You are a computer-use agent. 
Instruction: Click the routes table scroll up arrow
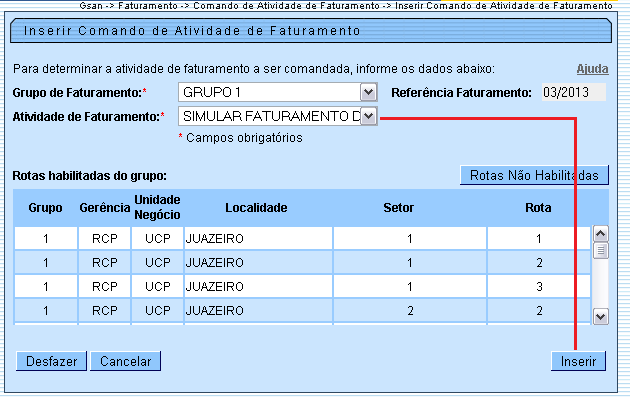coord(601,234)
